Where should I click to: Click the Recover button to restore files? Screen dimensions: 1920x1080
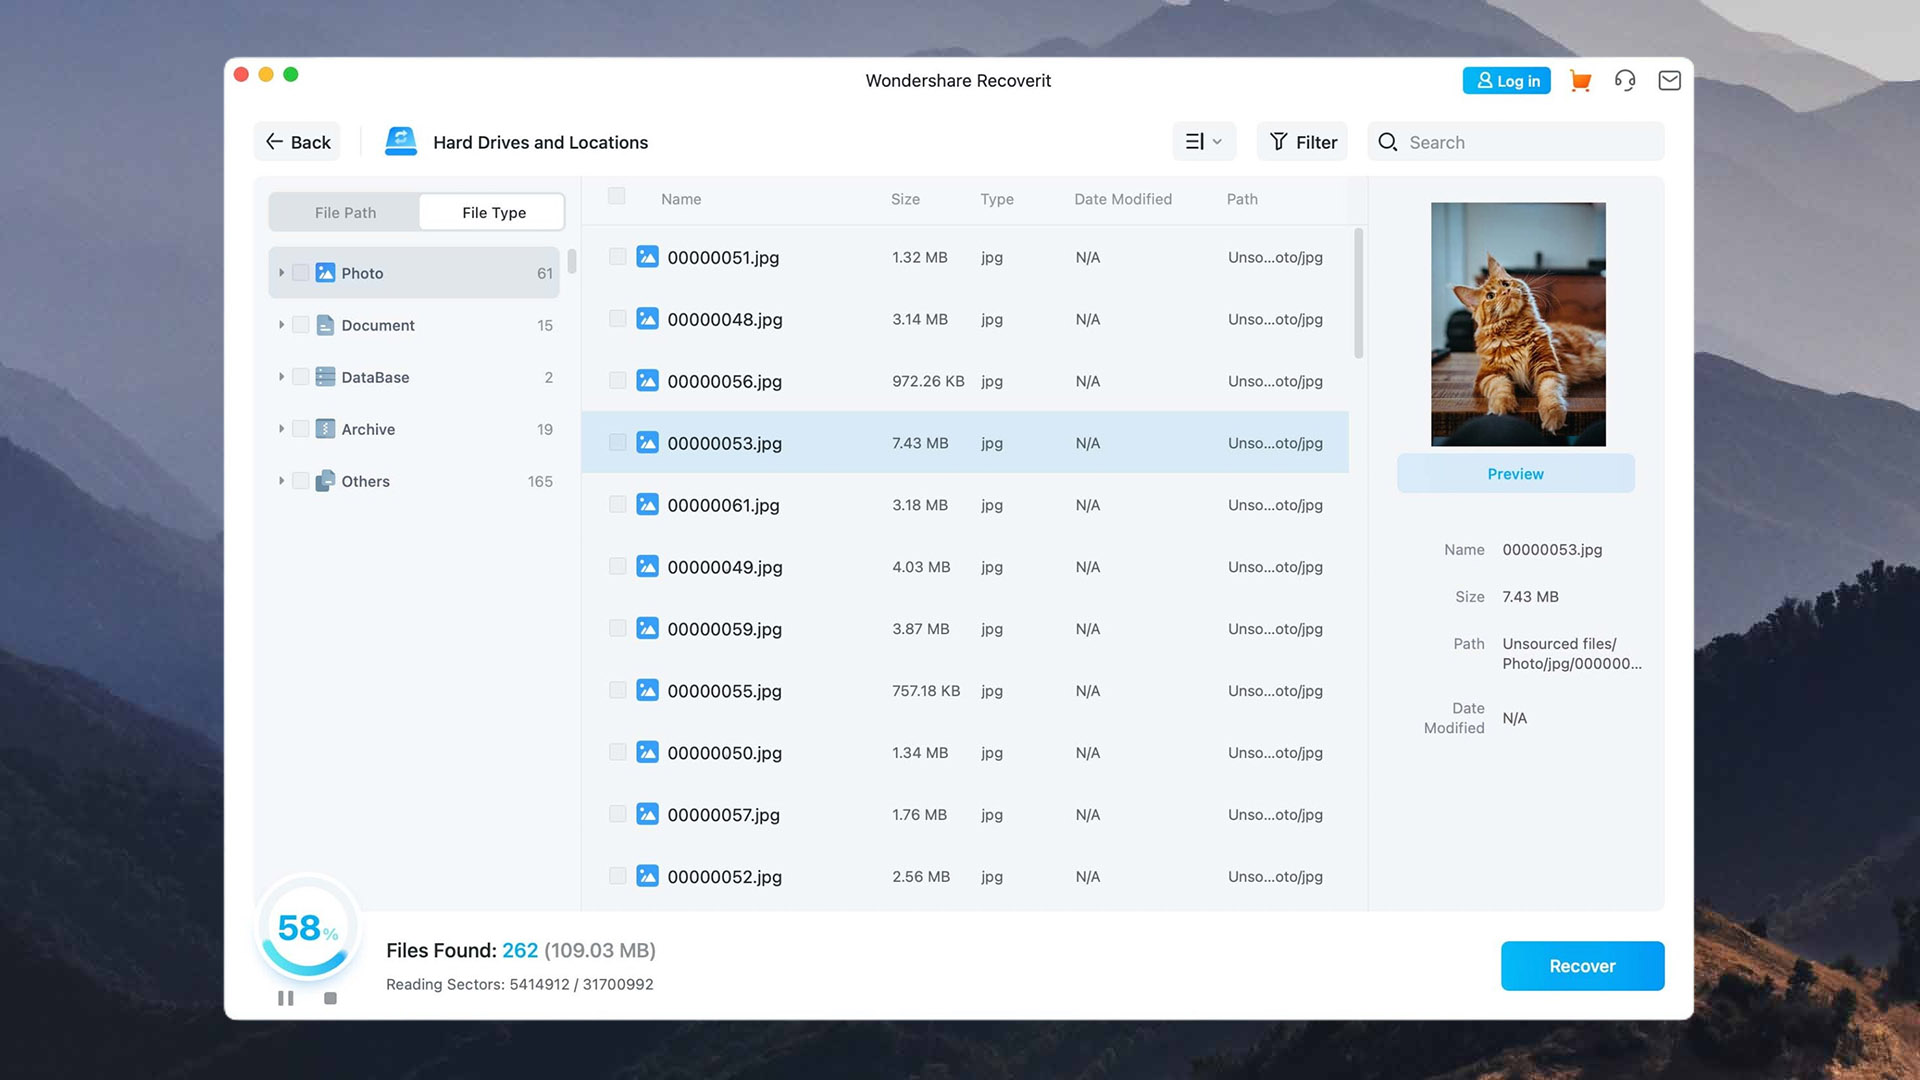coord(1582,965)
